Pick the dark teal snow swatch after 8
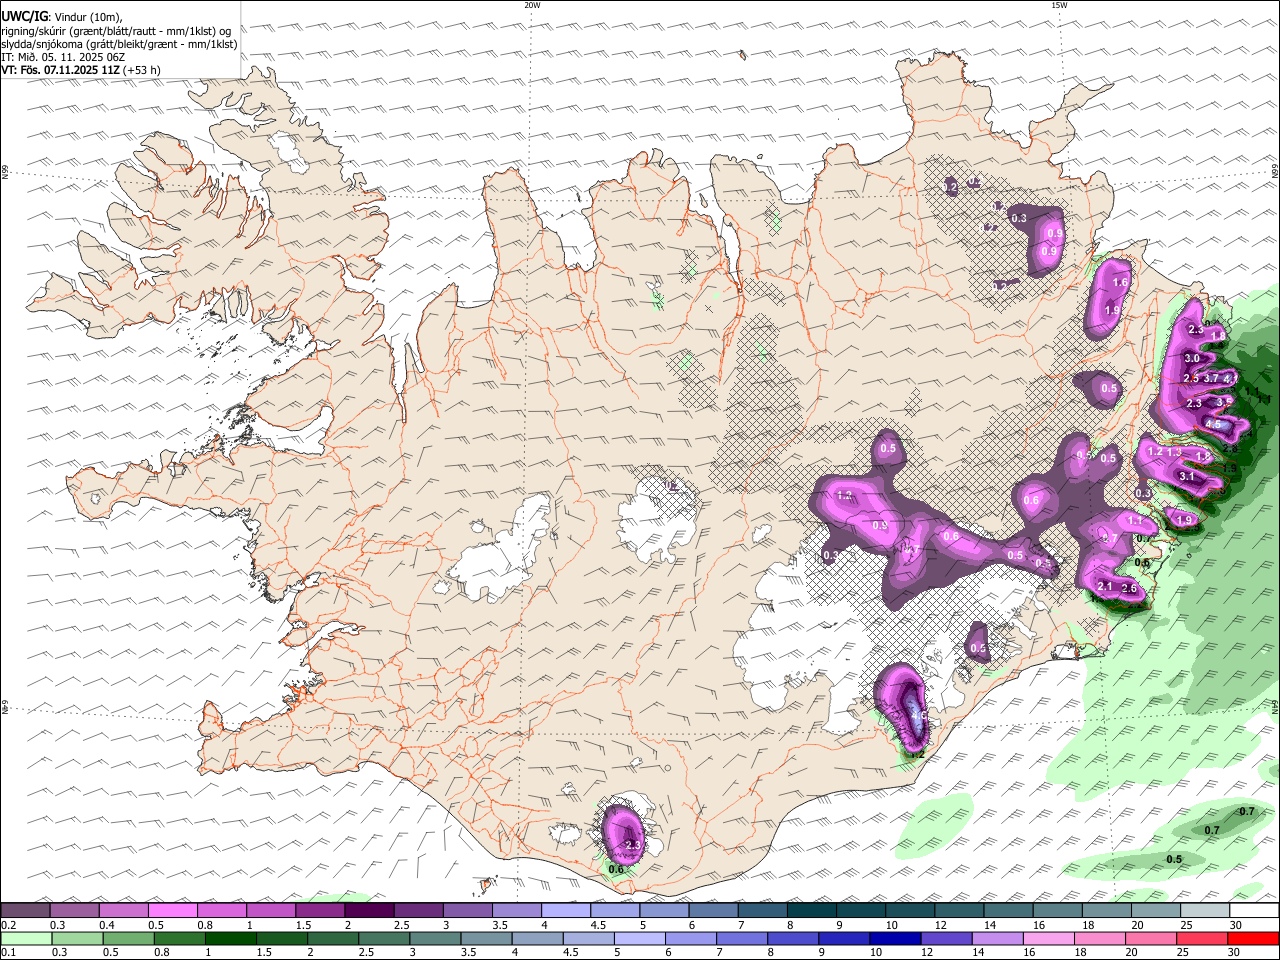Image resolution: width=1280 pixels, height=960 pixels. coord(812,910)
